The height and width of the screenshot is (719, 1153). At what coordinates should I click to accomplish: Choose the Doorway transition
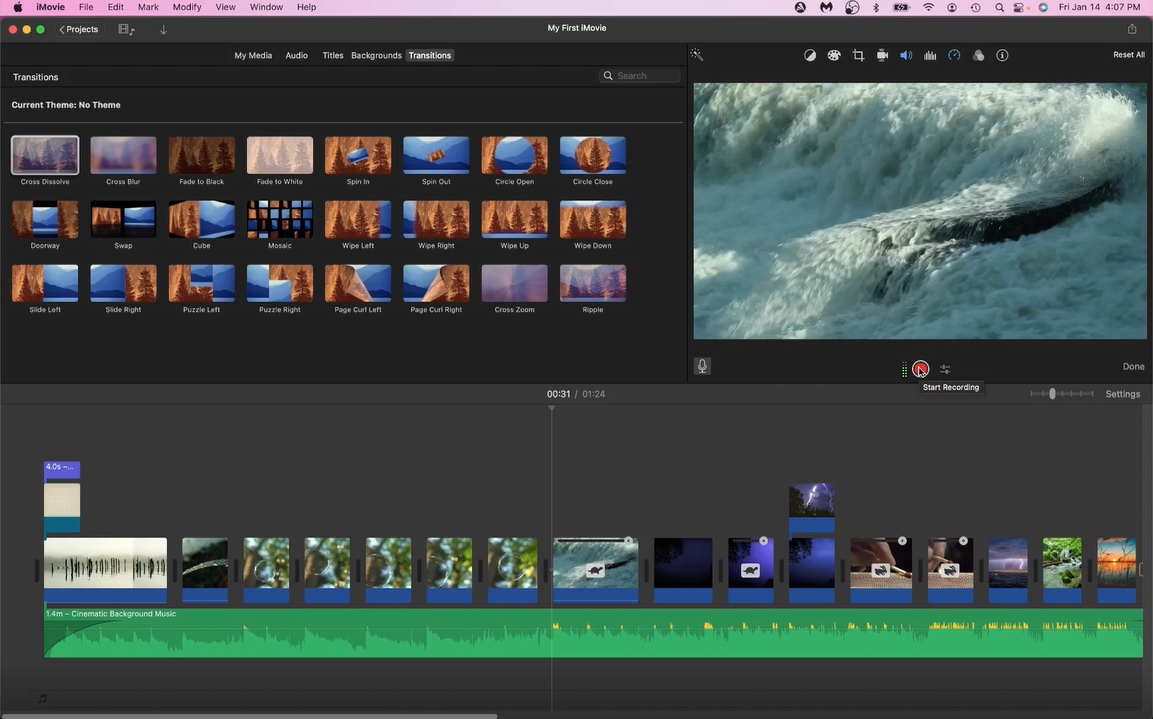[x=45, y=219]
